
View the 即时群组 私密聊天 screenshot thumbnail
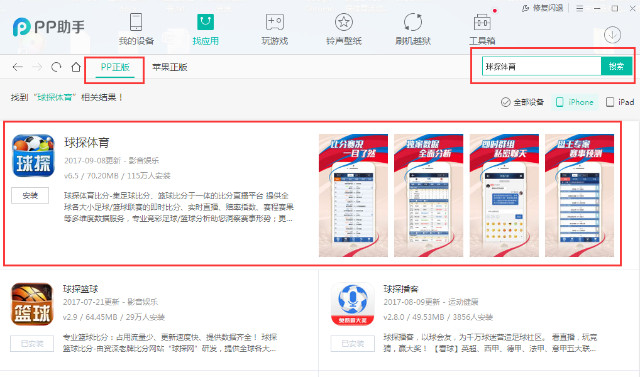[504, 195]
